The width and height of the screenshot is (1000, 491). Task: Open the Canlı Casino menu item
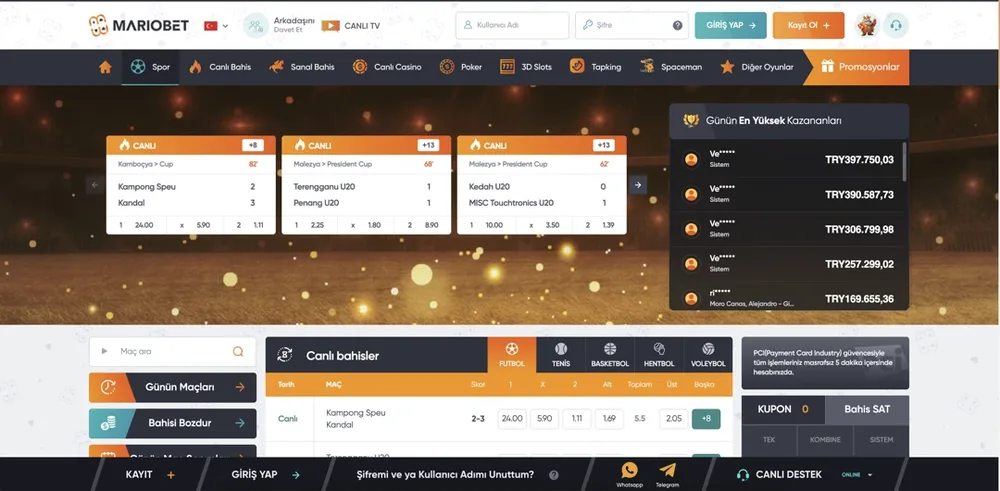pos(387,67)
